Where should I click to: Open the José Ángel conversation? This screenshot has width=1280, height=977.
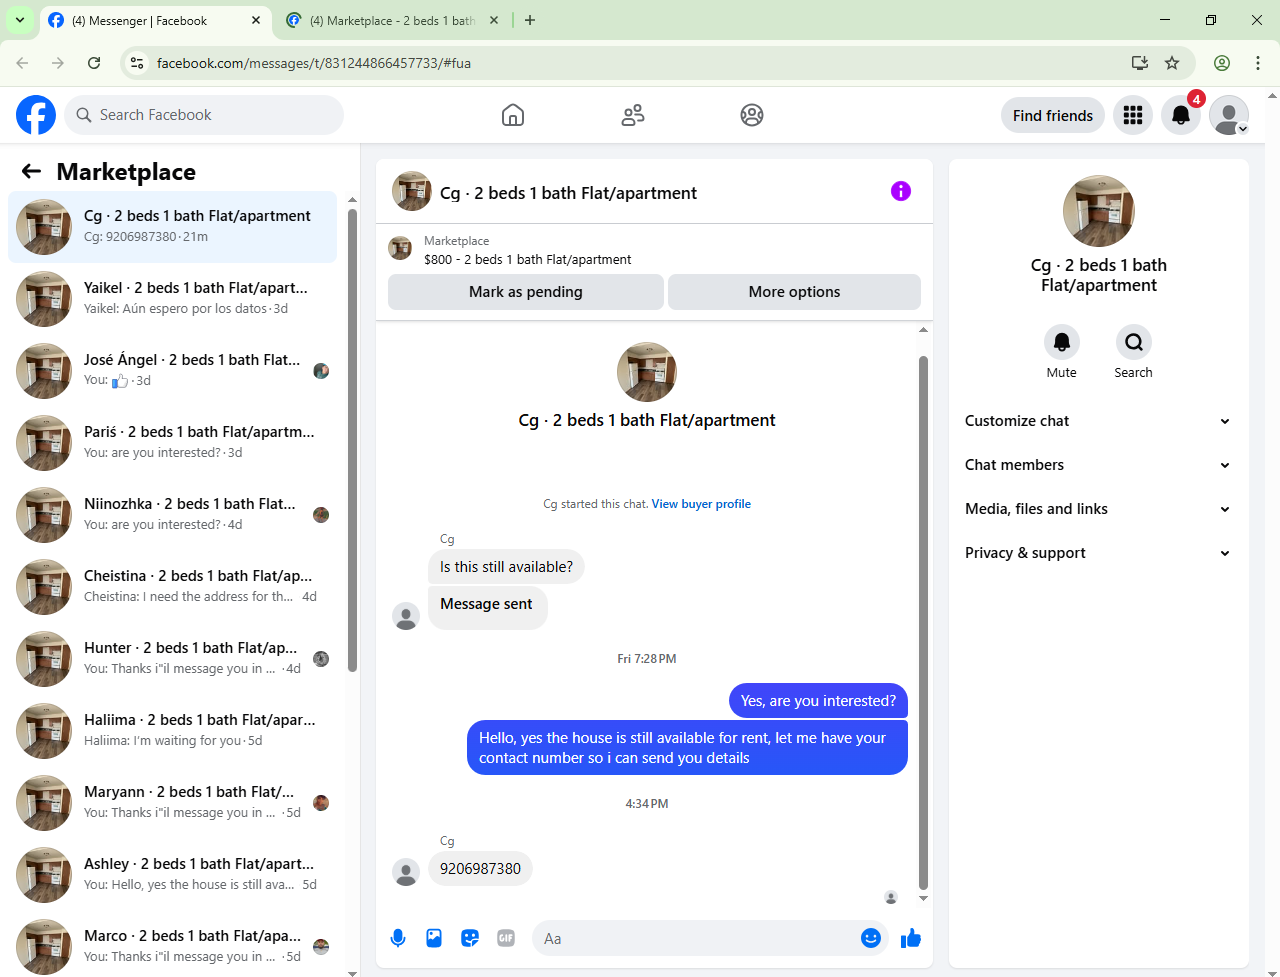tap(172, 371)
